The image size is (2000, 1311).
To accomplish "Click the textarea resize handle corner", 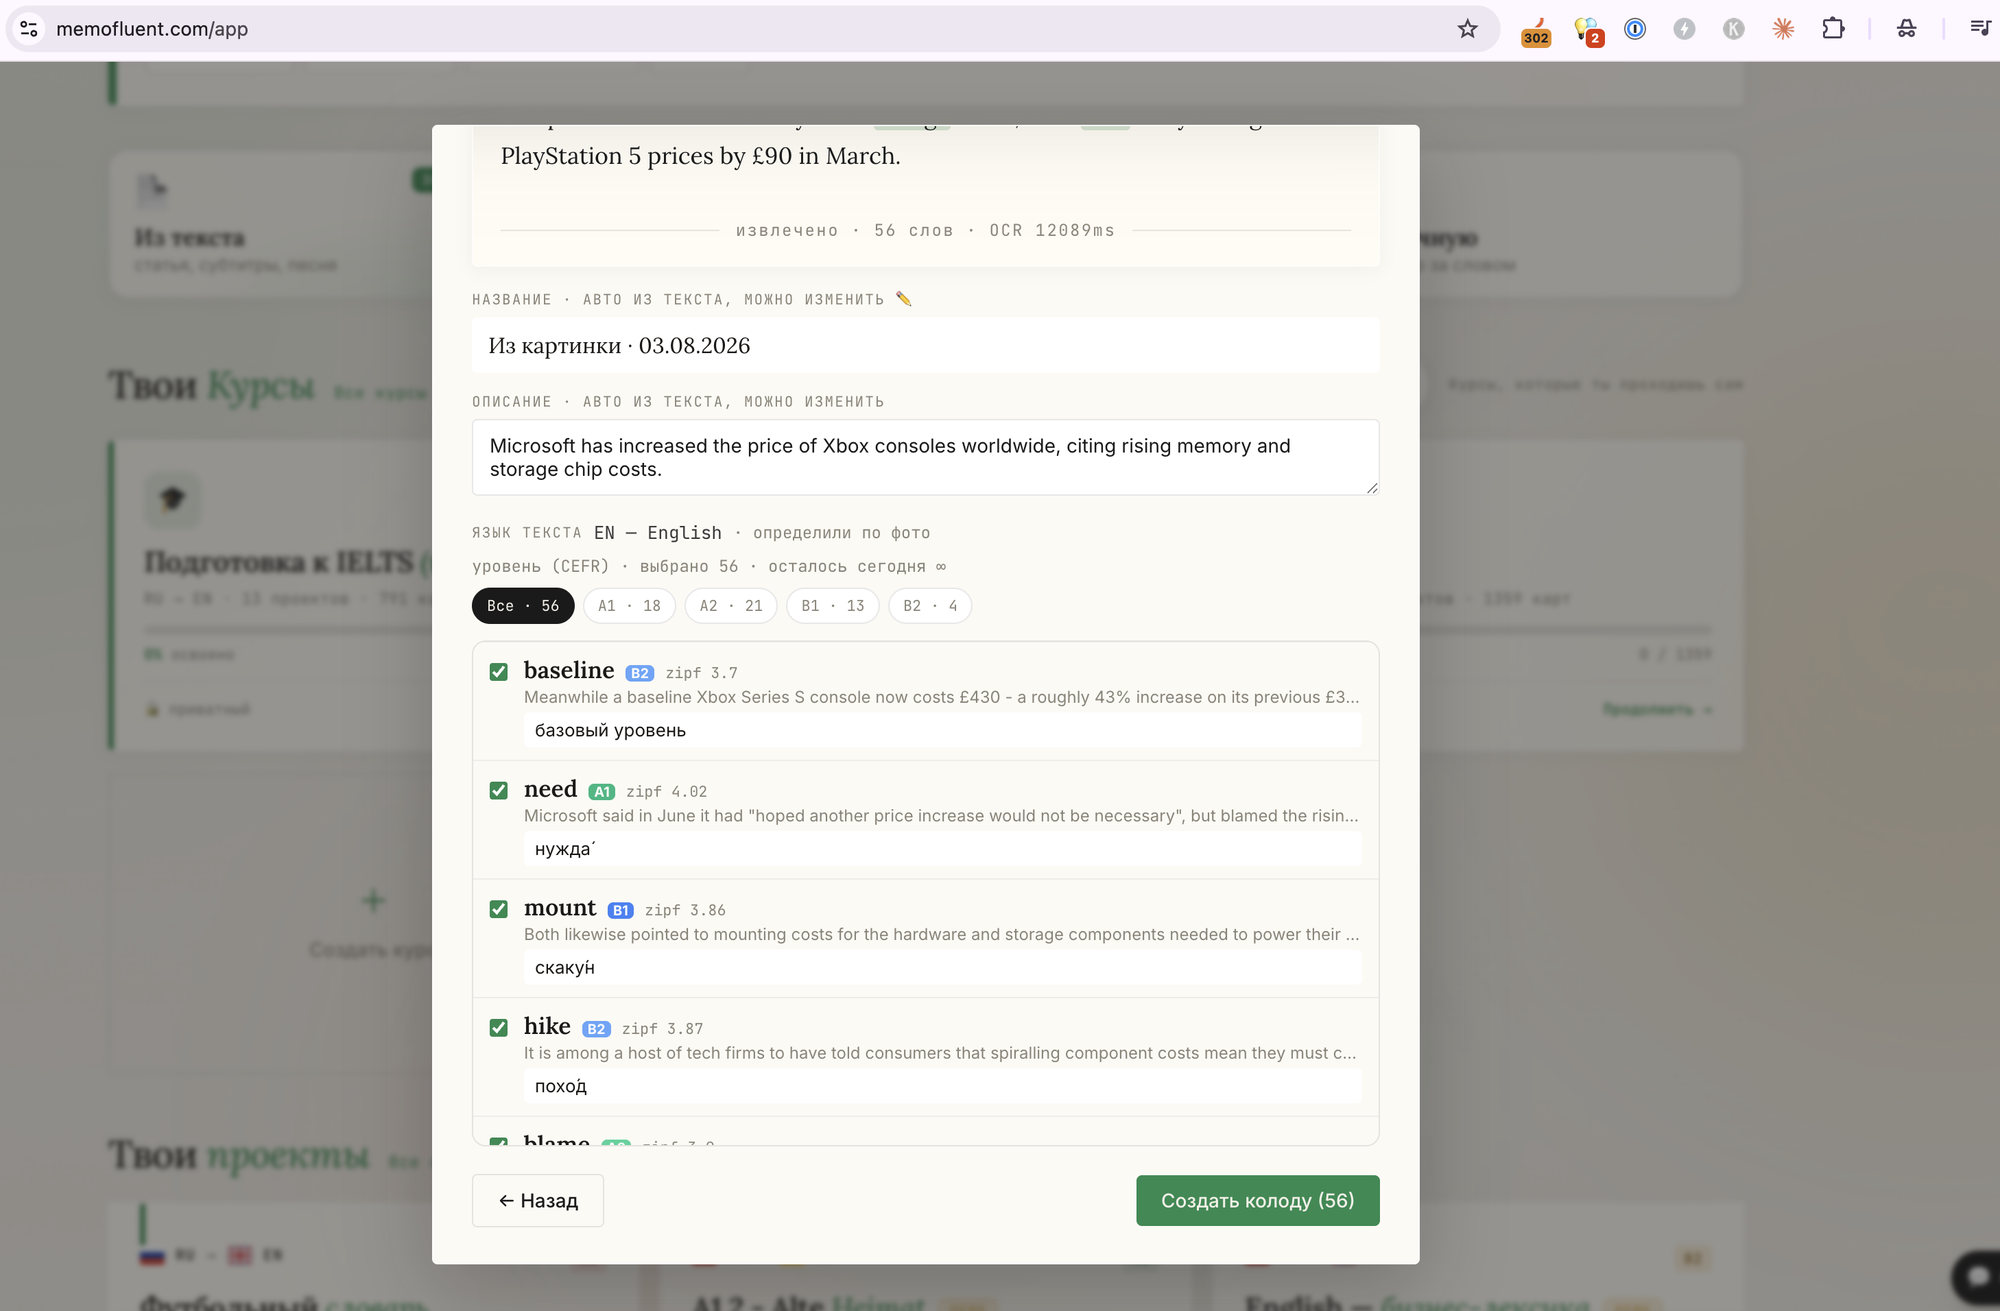I will tap(1372, 488).
